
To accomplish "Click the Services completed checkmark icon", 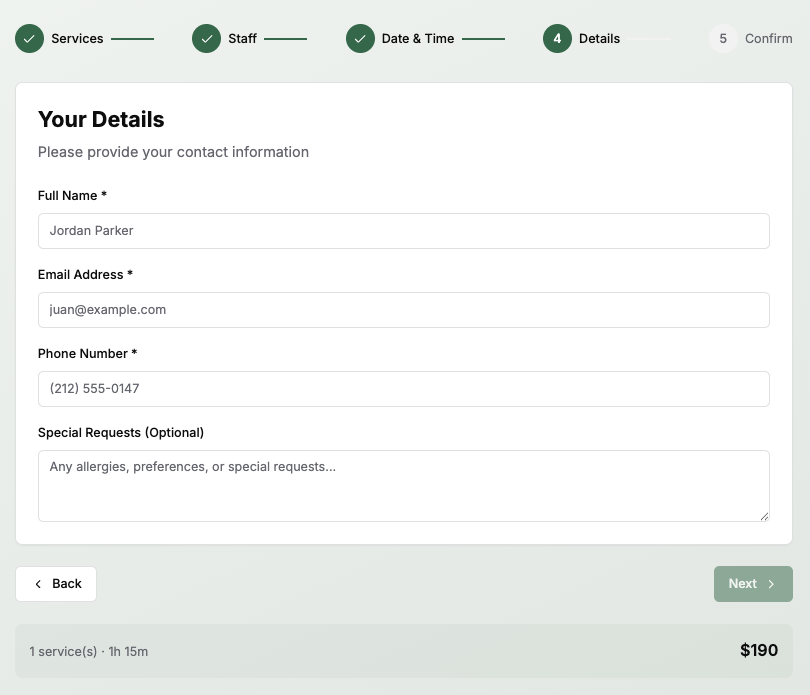I will (29, 39).
